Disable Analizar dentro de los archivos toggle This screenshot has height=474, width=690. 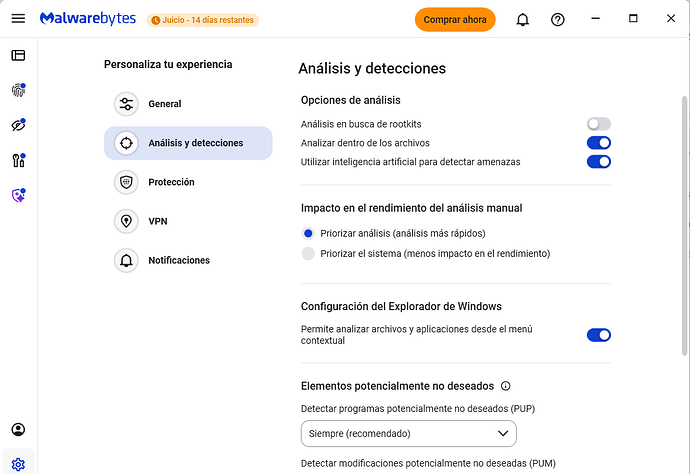click(x=598, y=143)
